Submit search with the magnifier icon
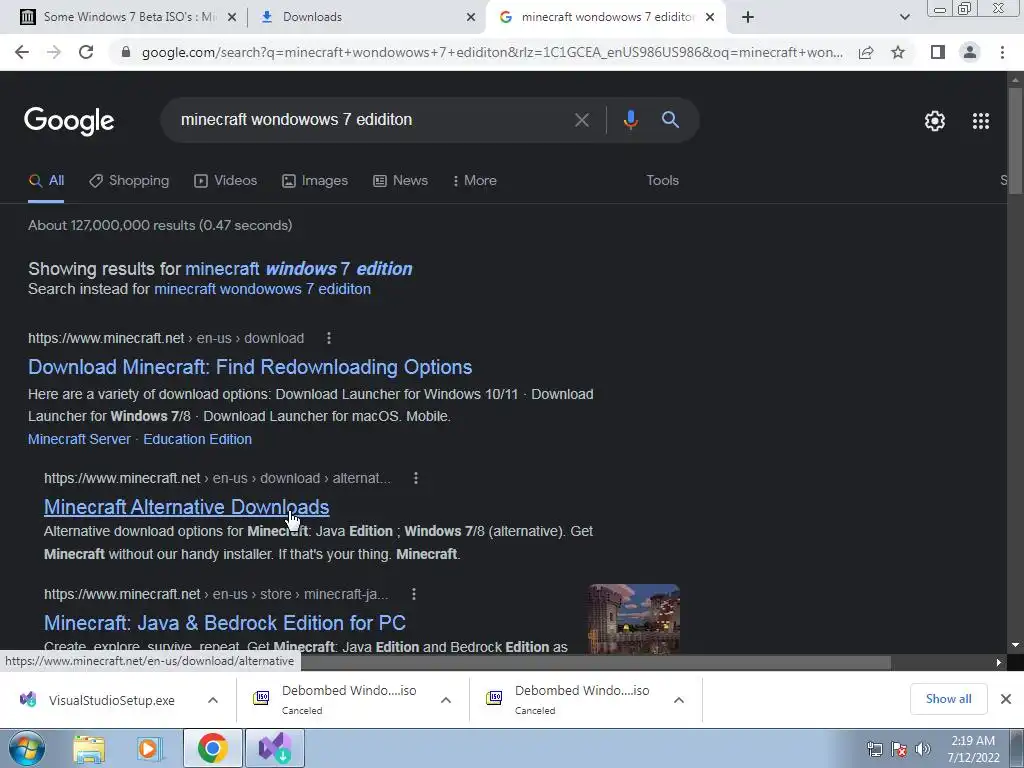Screen dimensions: 1024x768 pos(670,120)
